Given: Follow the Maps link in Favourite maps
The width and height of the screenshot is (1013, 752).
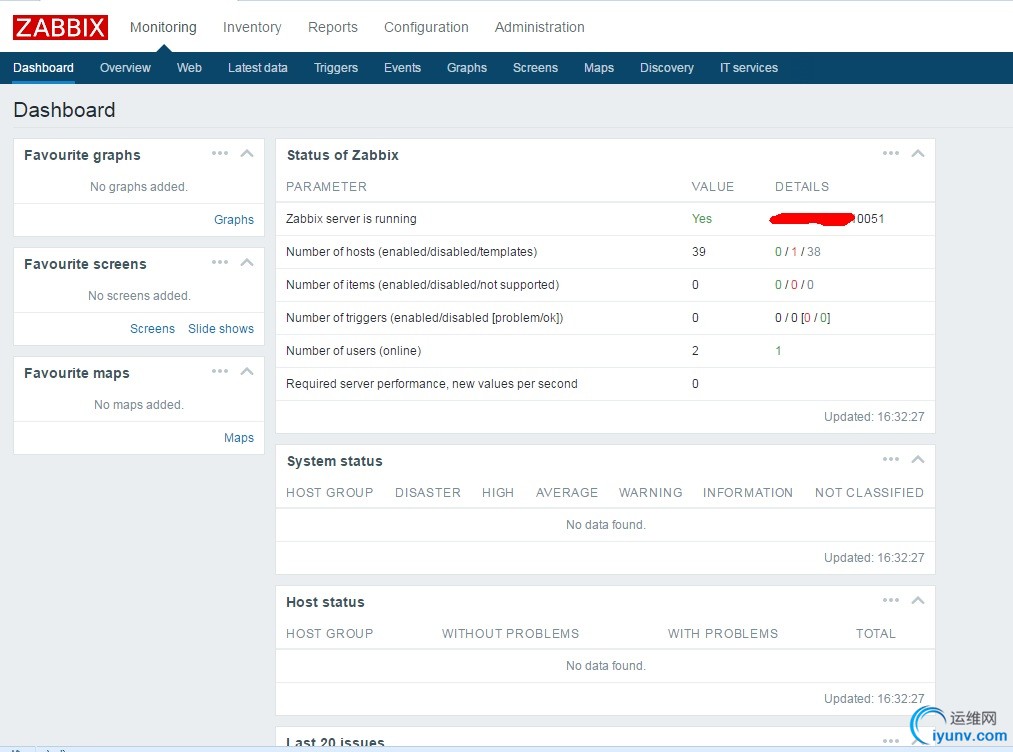Looking at the screenshot, I should click(239, 438).
